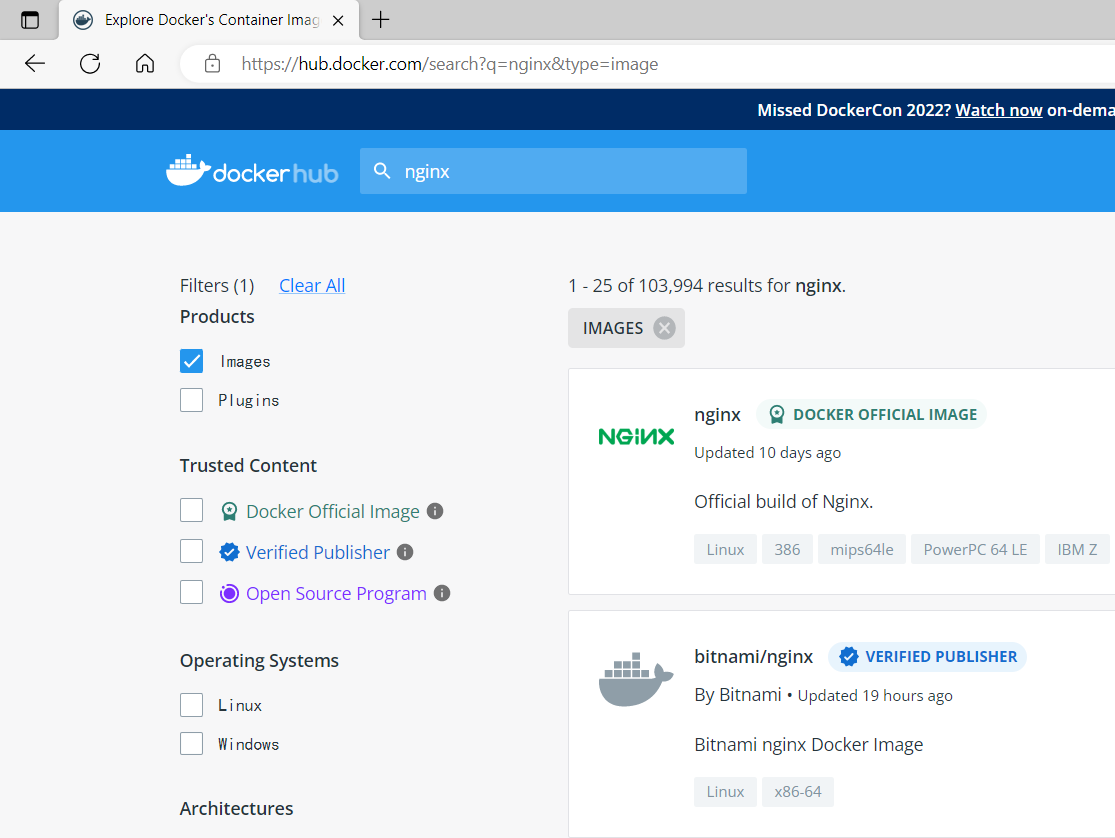Click the Images filter label
The image size is (1115, 838).
point(245,361)
